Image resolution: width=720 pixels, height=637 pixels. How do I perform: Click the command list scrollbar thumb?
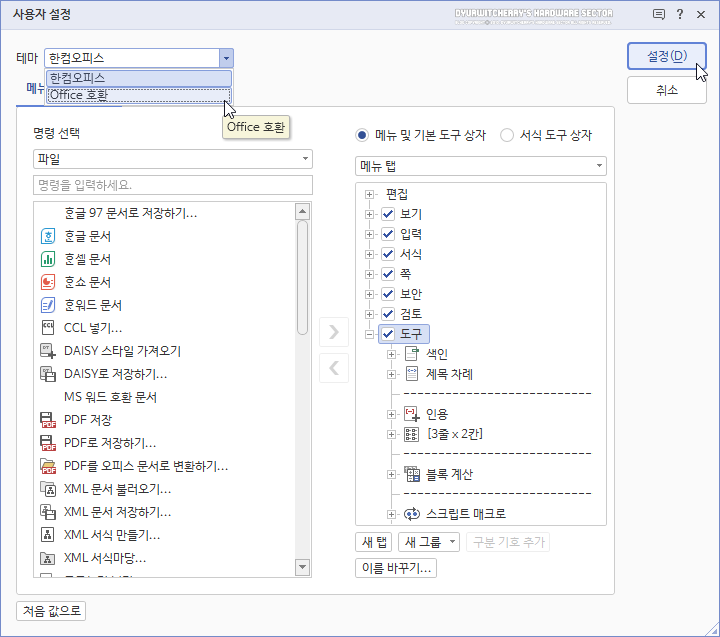click(x=302, y=278)
